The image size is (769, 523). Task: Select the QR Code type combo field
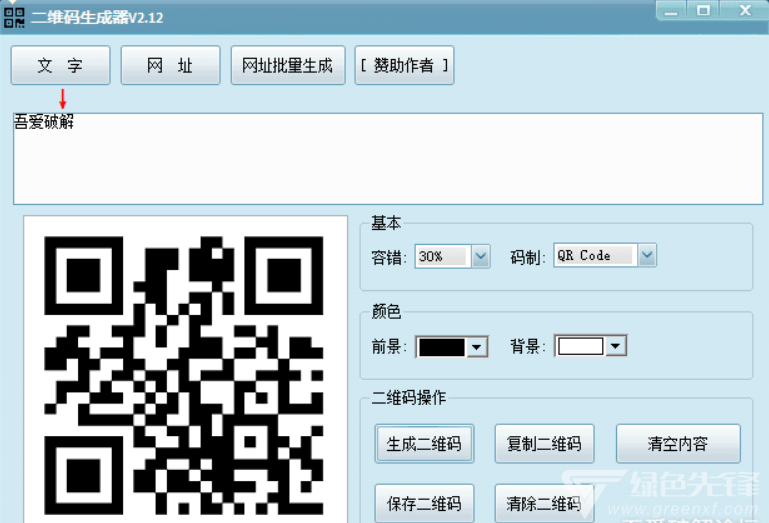595,255
